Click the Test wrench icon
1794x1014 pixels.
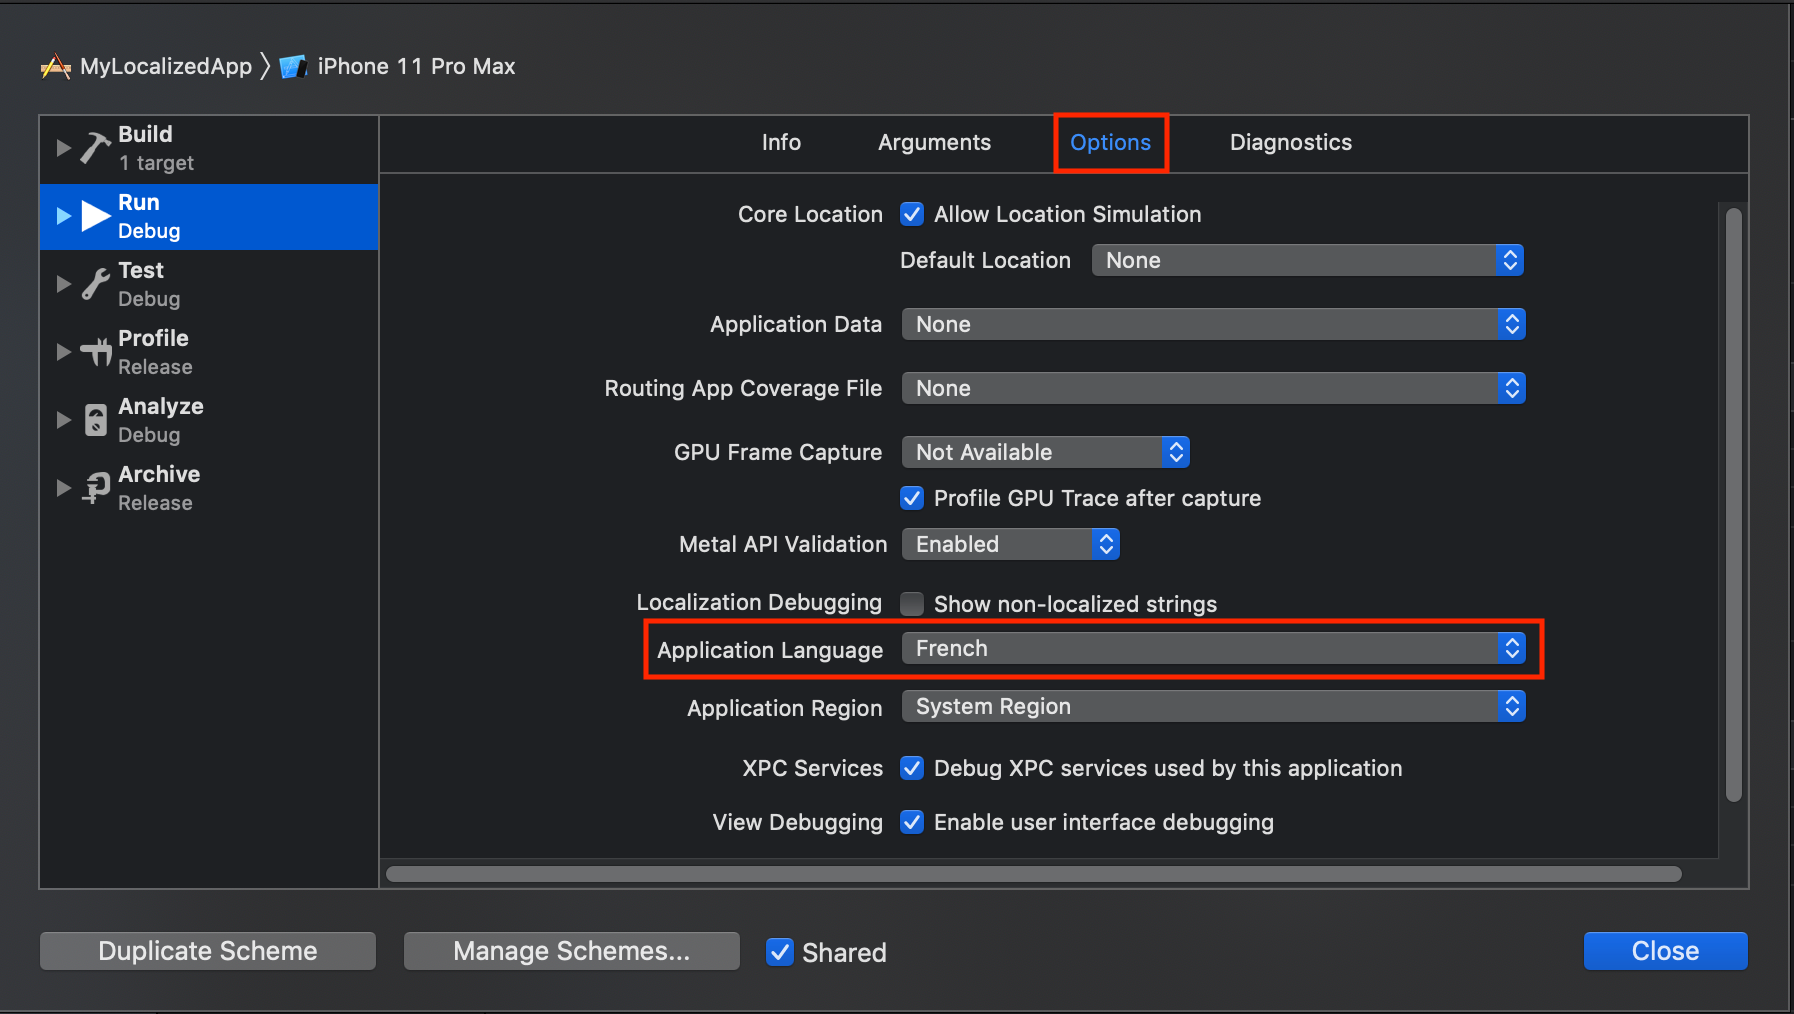click(x=95, y=284)
